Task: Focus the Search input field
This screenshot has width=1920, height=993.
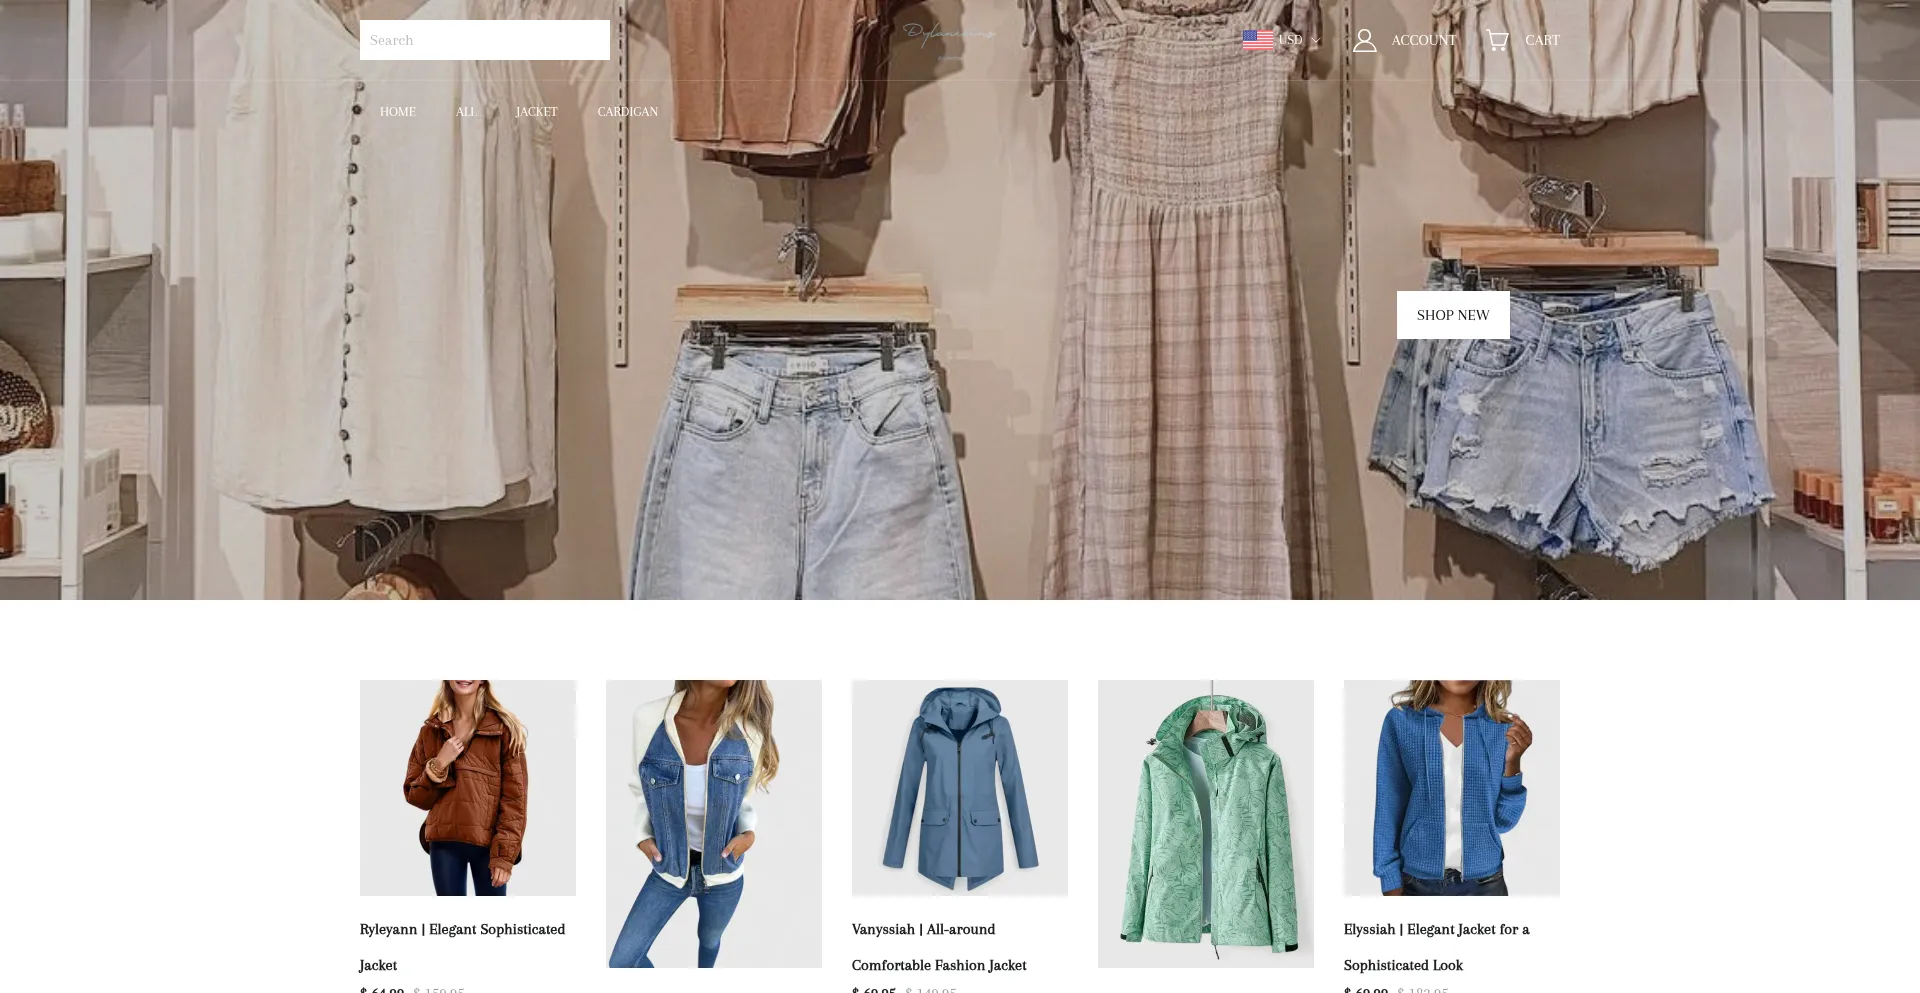Action: pos(485,40)
